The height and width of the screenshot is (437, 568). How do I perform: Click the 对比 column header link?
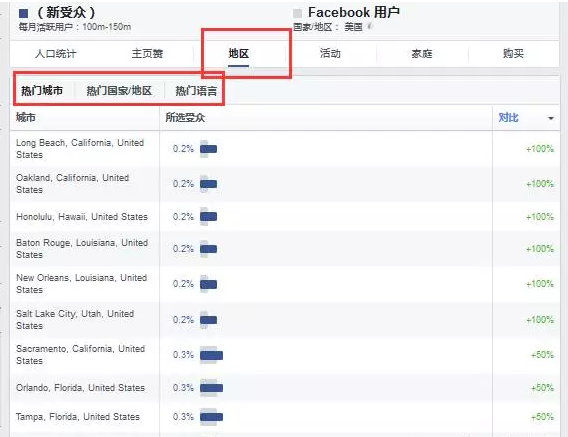(508, 117)
